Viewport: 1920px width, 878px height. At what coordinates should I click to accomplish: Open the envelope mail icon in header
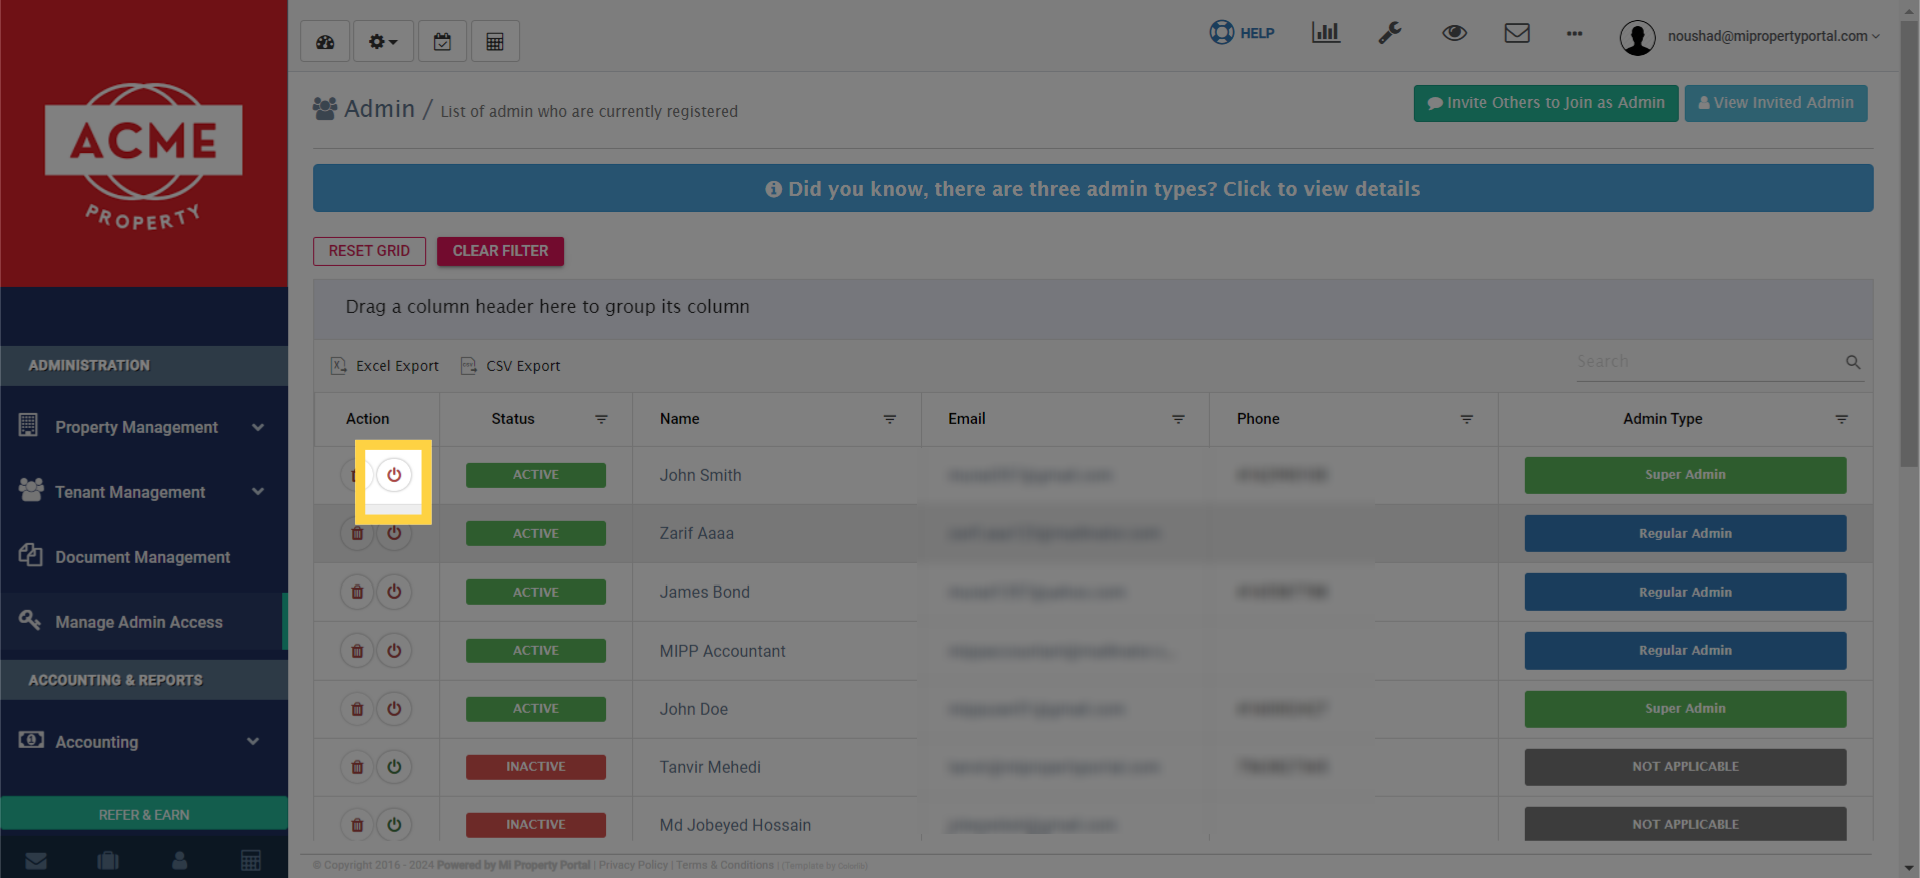click(1516, 33)
